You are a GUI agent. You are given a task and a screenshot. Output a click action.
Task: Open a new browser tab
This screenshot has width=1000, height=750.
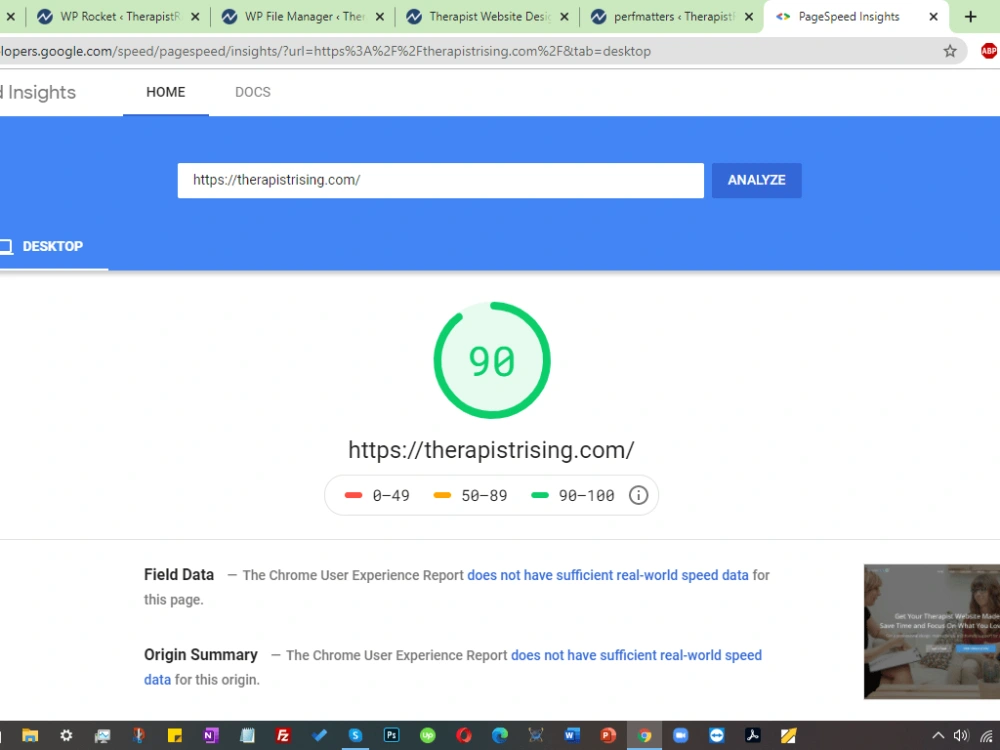coord(971,17)
